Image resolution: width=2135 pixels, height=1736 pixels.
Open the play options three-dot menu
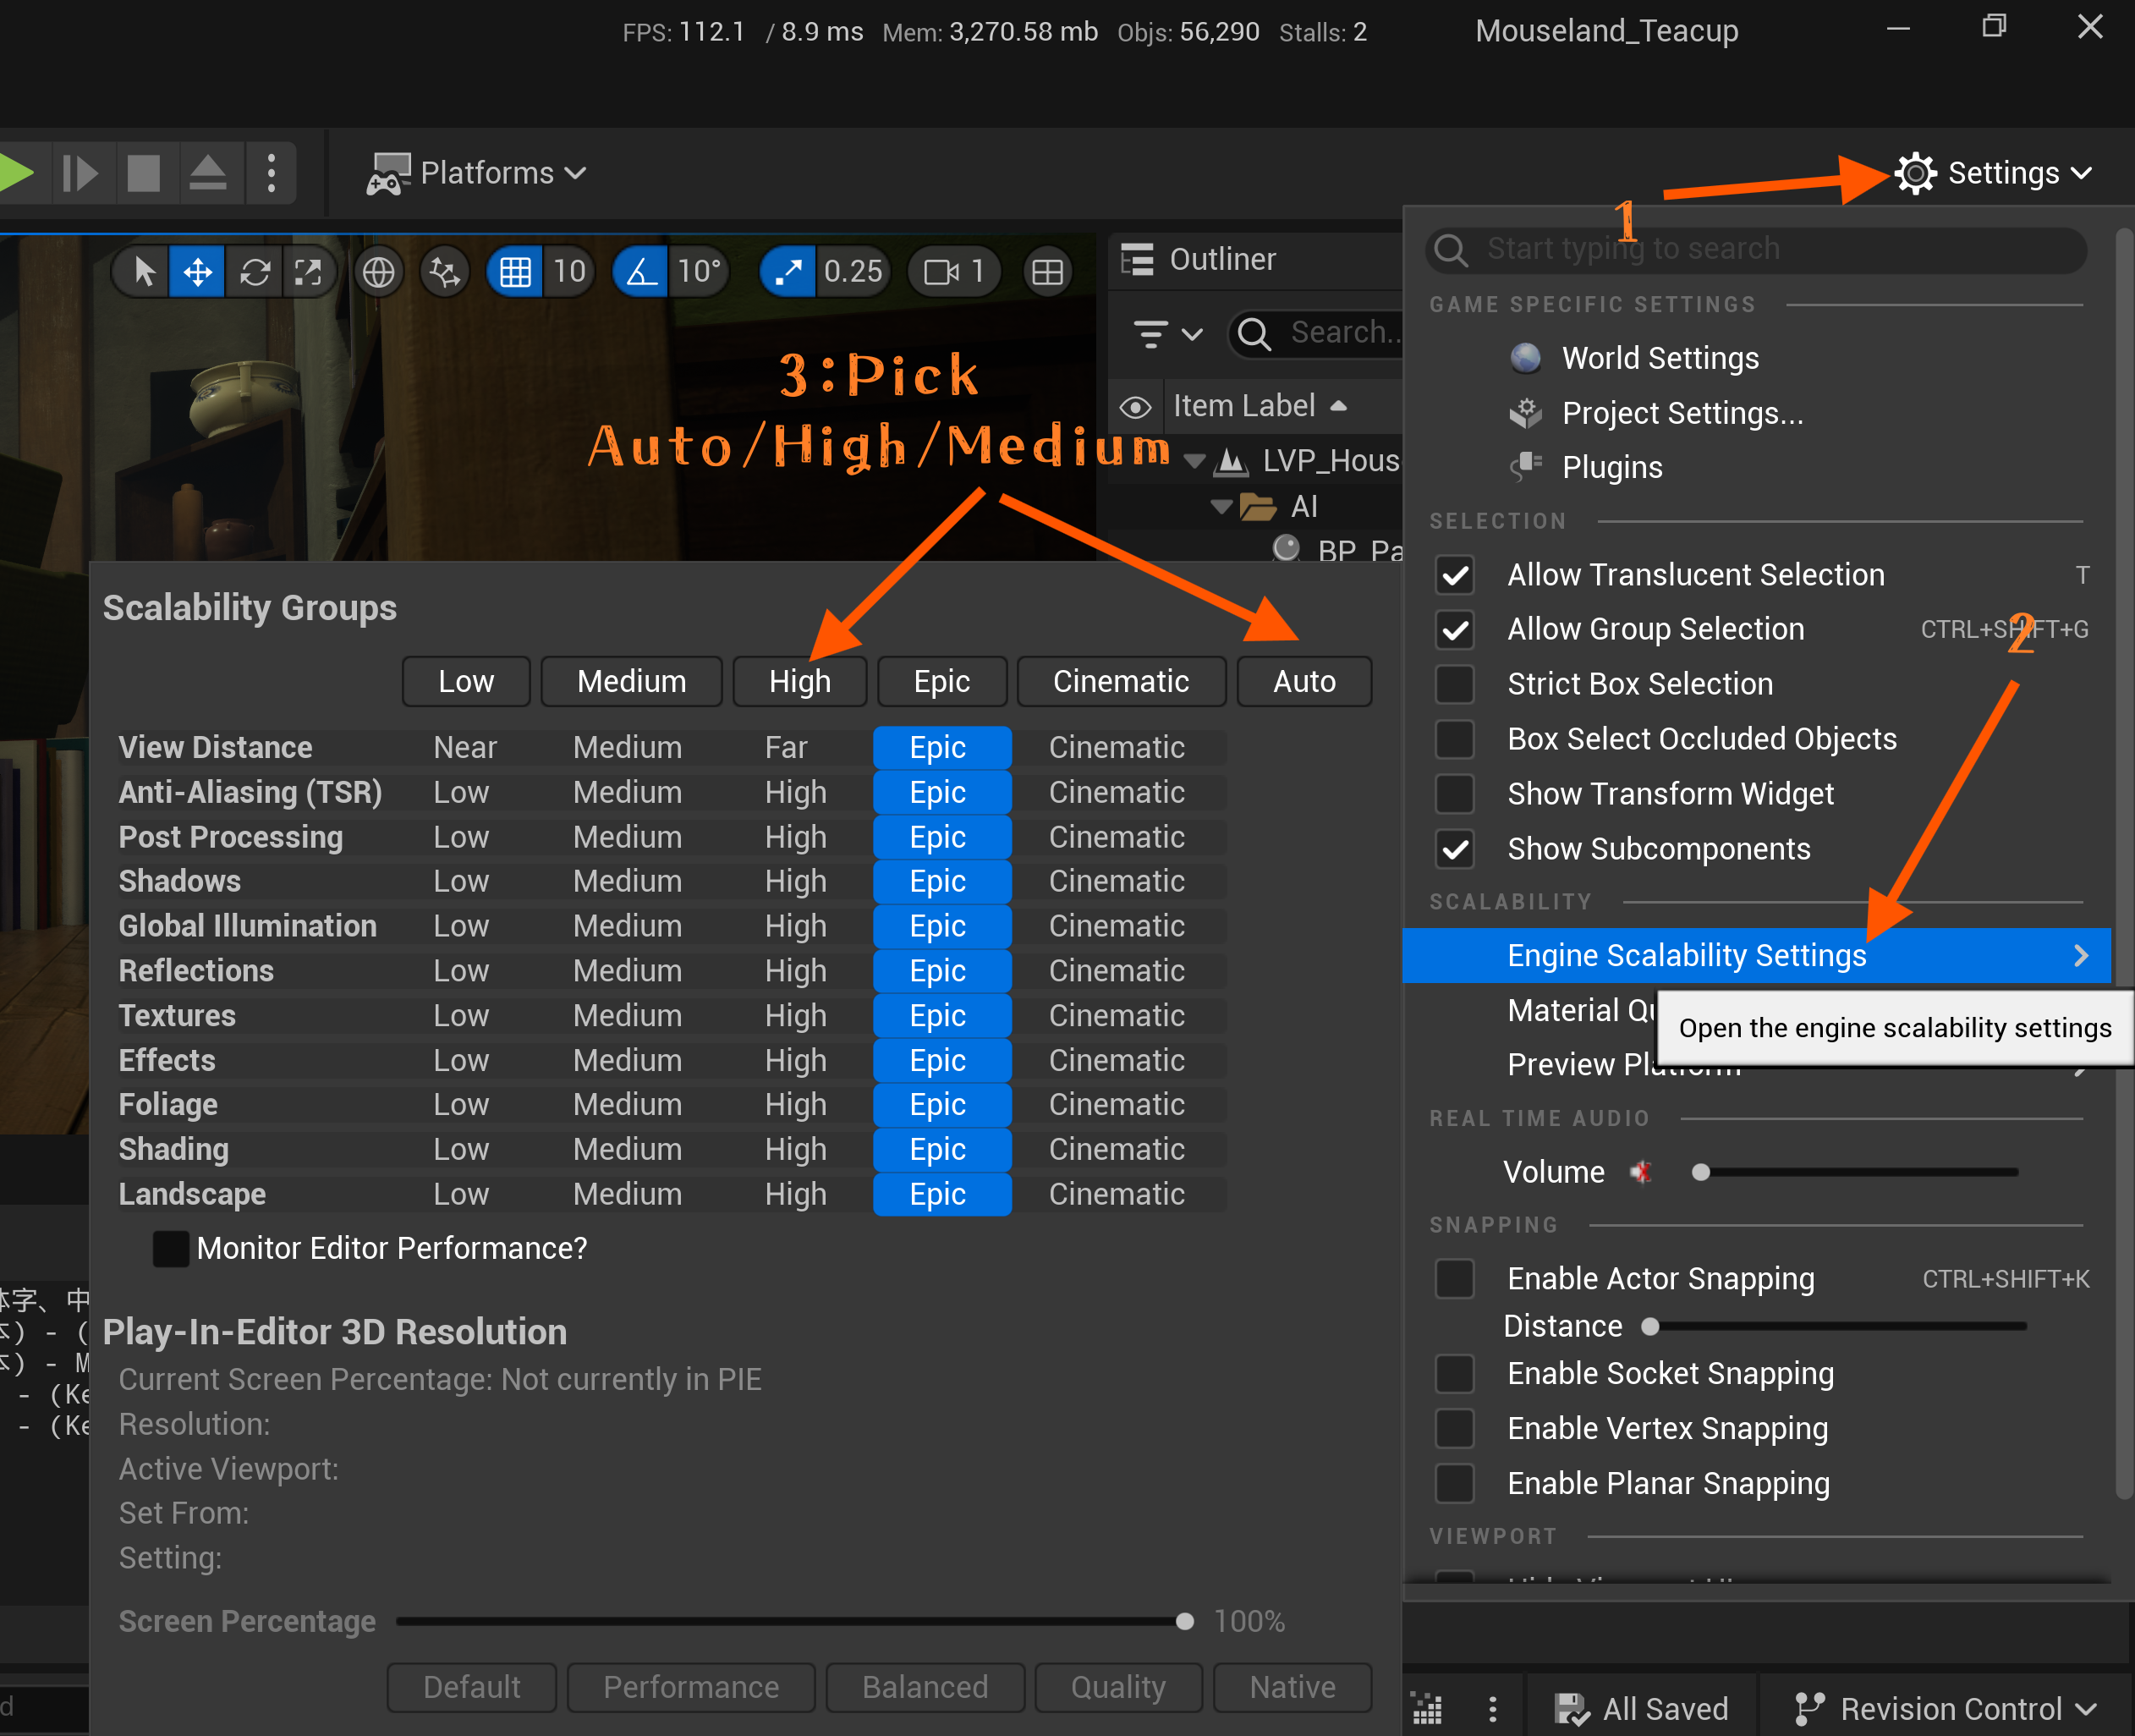click(271, 173)
